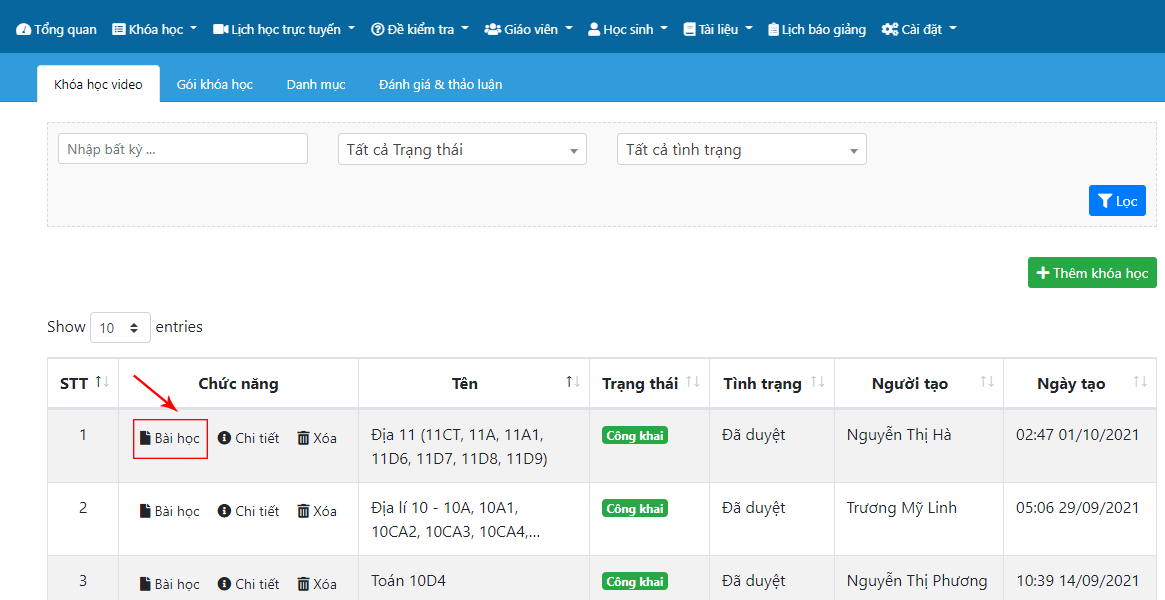The height and width of the screenshot is (600, 1165).
Task: Open Bài học for Địa 11 course
Action: point(170,438)
